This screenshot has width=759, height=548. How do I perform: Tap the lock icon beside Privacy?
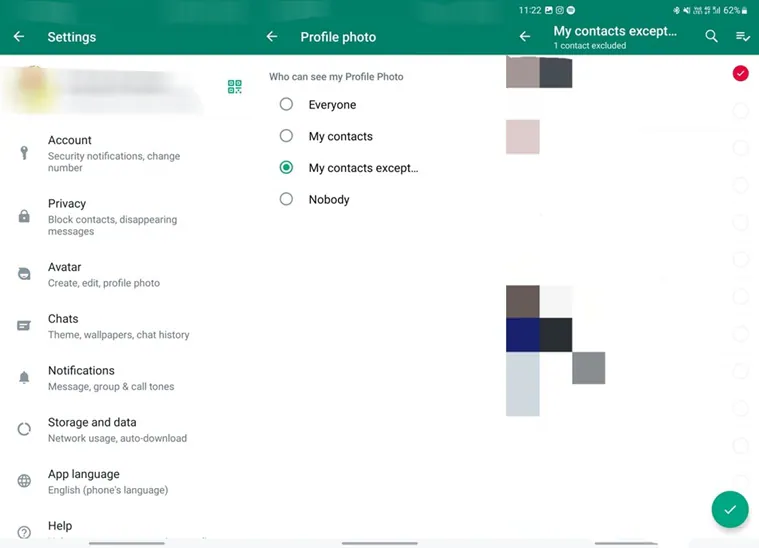click(24, 216)
